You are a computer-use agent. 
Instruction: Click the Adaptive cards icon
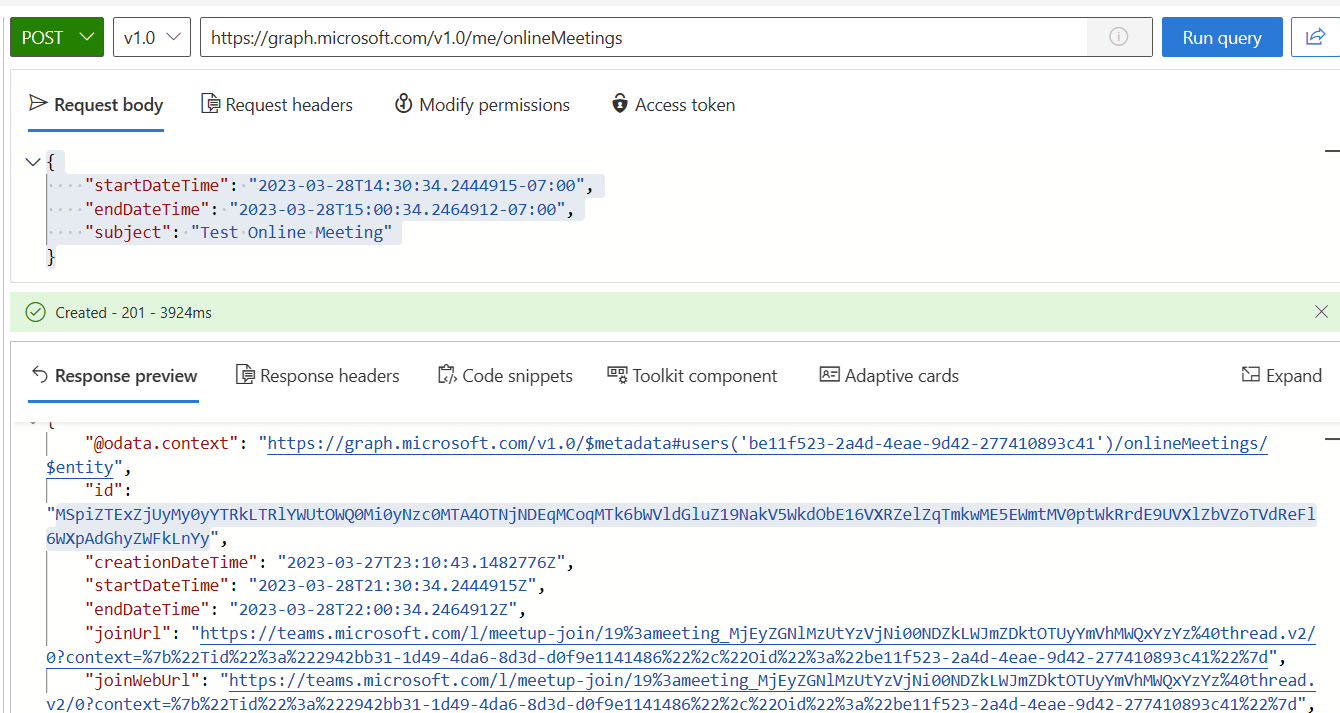tap(828, 374)
